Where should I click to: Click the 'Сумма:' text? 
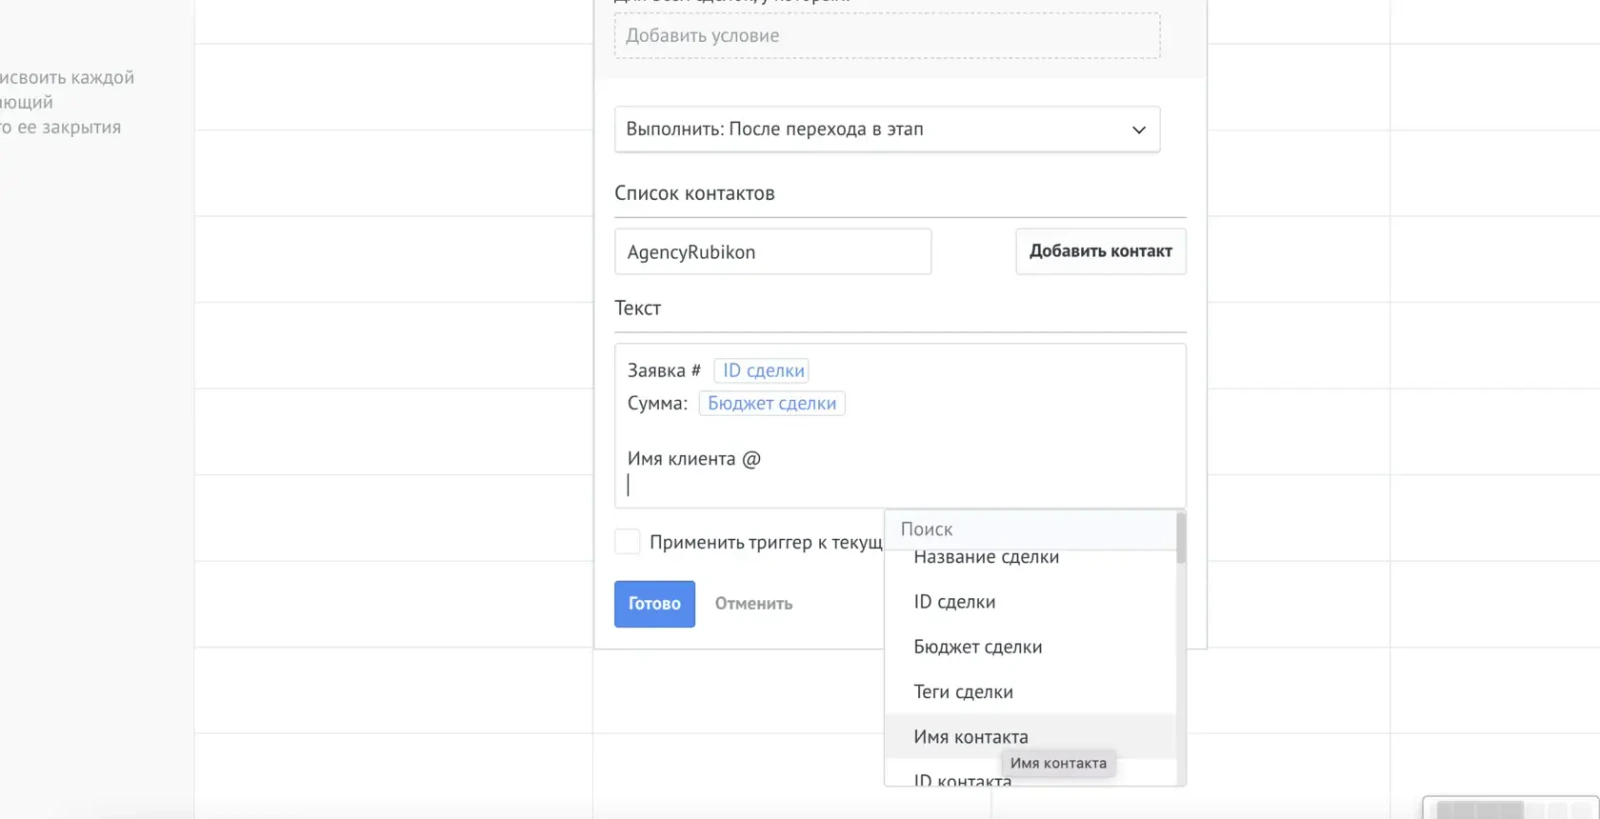657,403
